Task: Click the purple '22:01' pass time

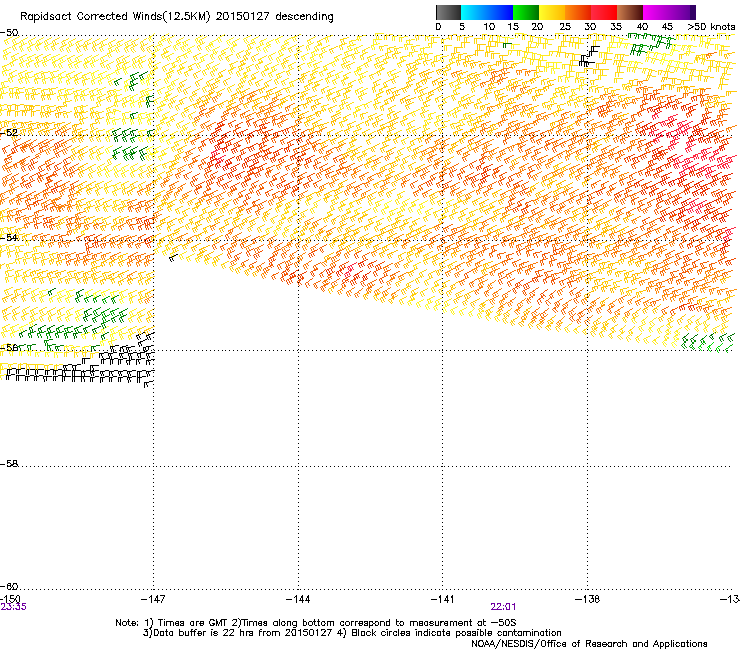Action: [x=503, y=607]
